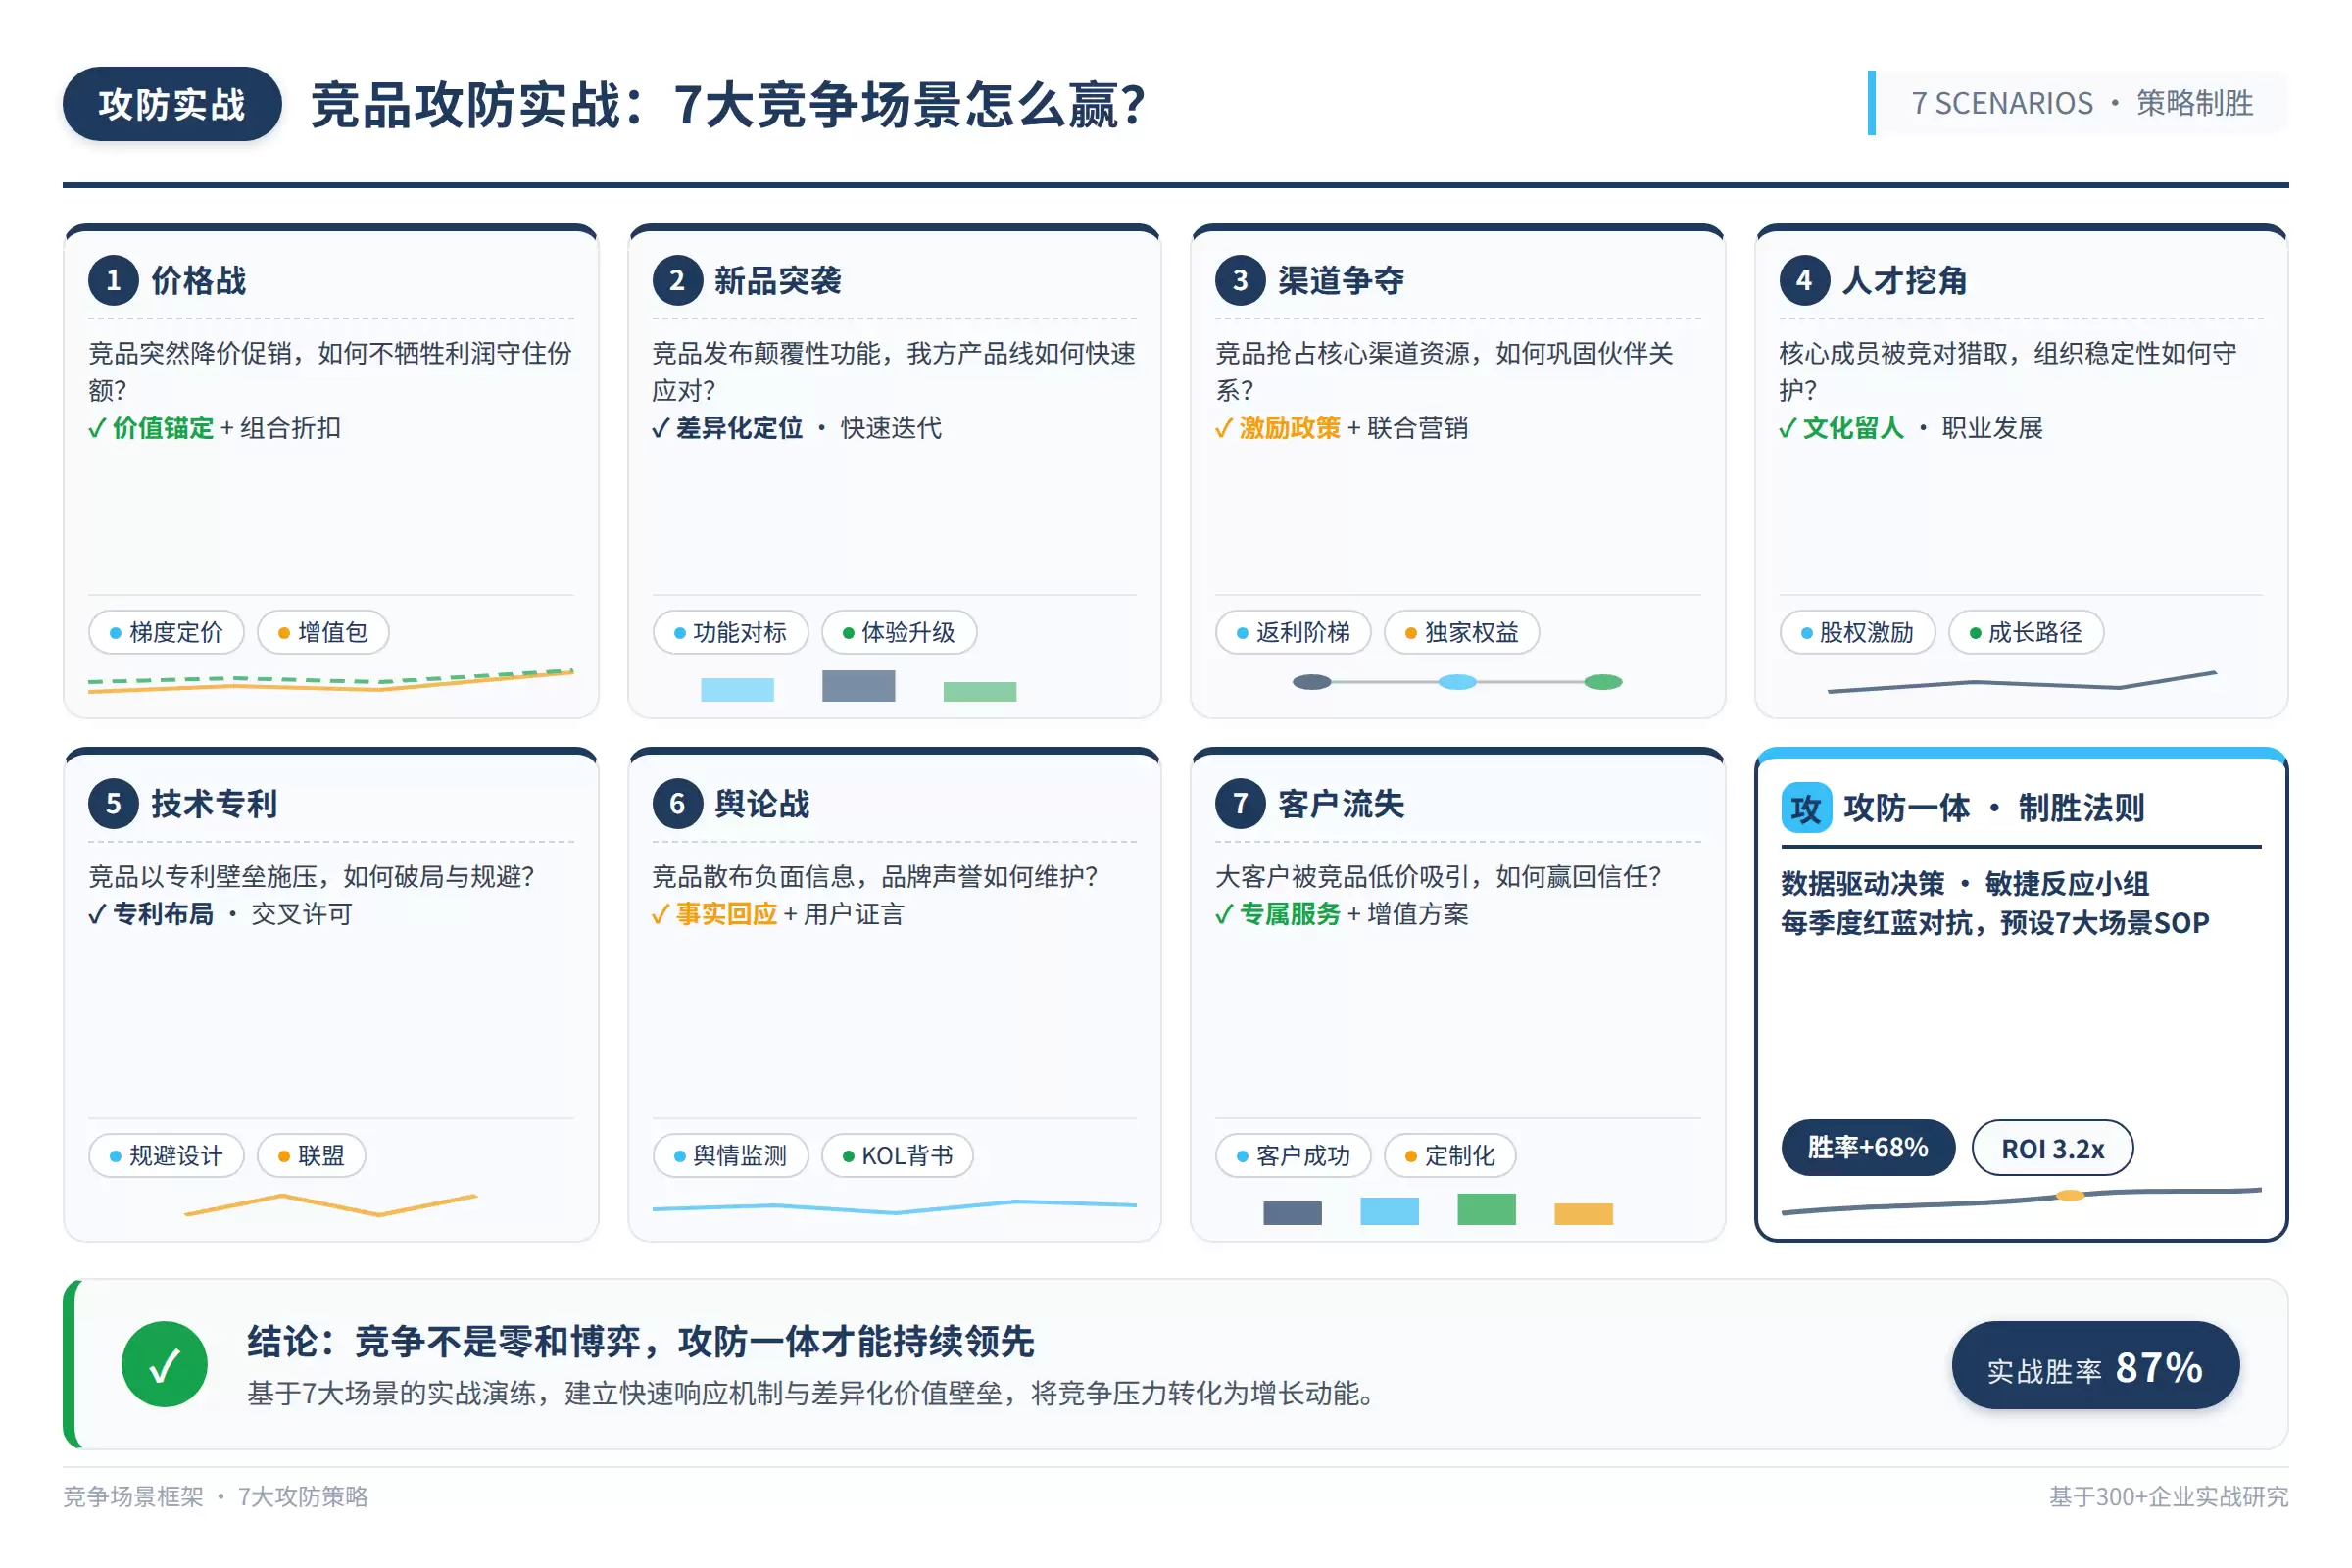Select the number 6 badge beside 舆论战

click(677, 803)
